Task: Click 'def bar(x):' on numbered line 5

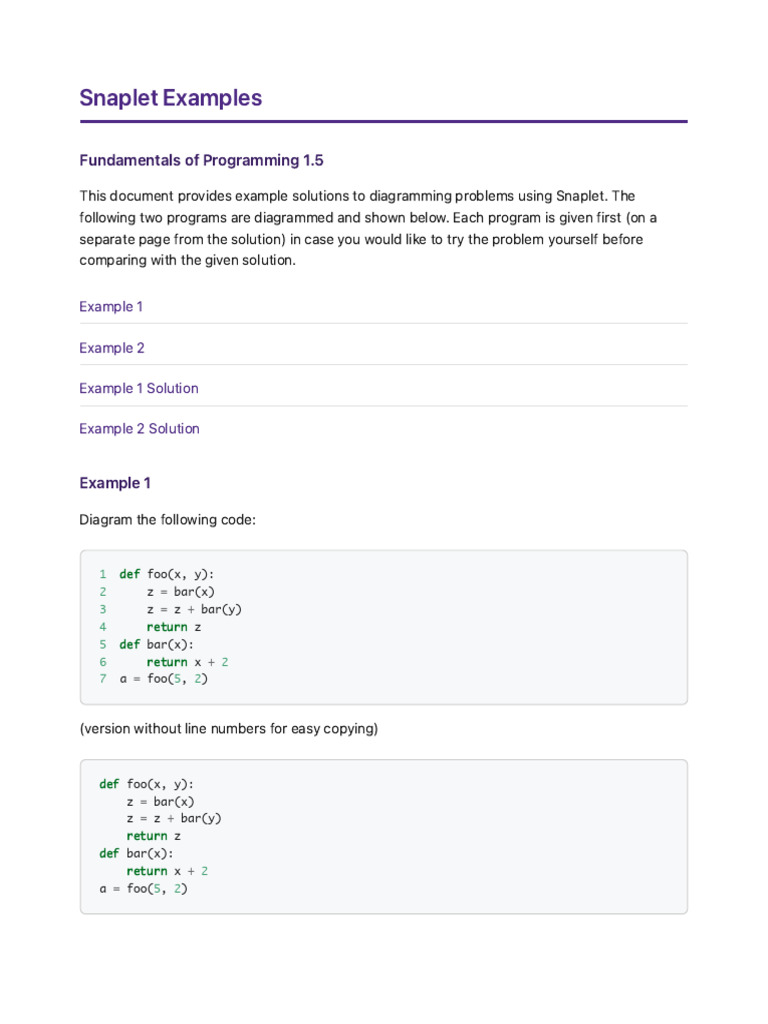Action: pyautogui.click(x=156, y=645)
